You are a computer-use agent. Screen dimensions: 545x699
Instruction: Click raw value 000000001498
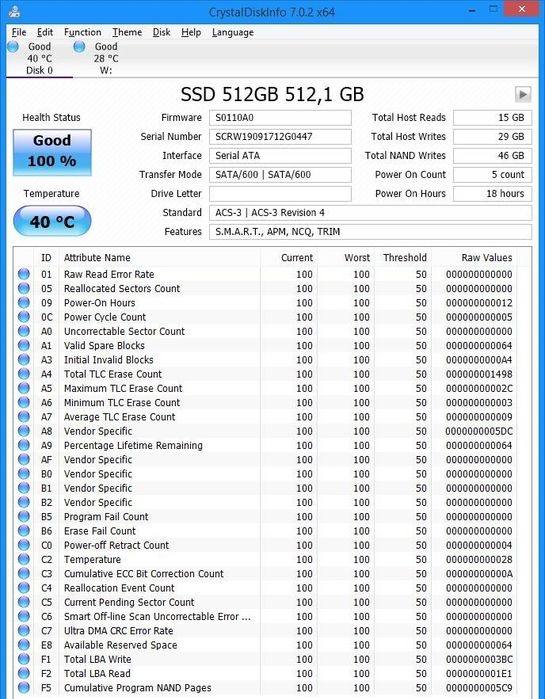pos(479,374)
